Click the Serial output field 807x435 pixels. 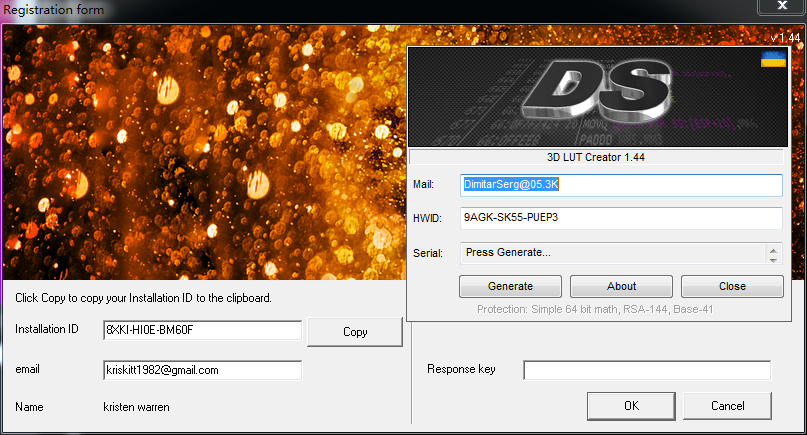click(612, 253)
